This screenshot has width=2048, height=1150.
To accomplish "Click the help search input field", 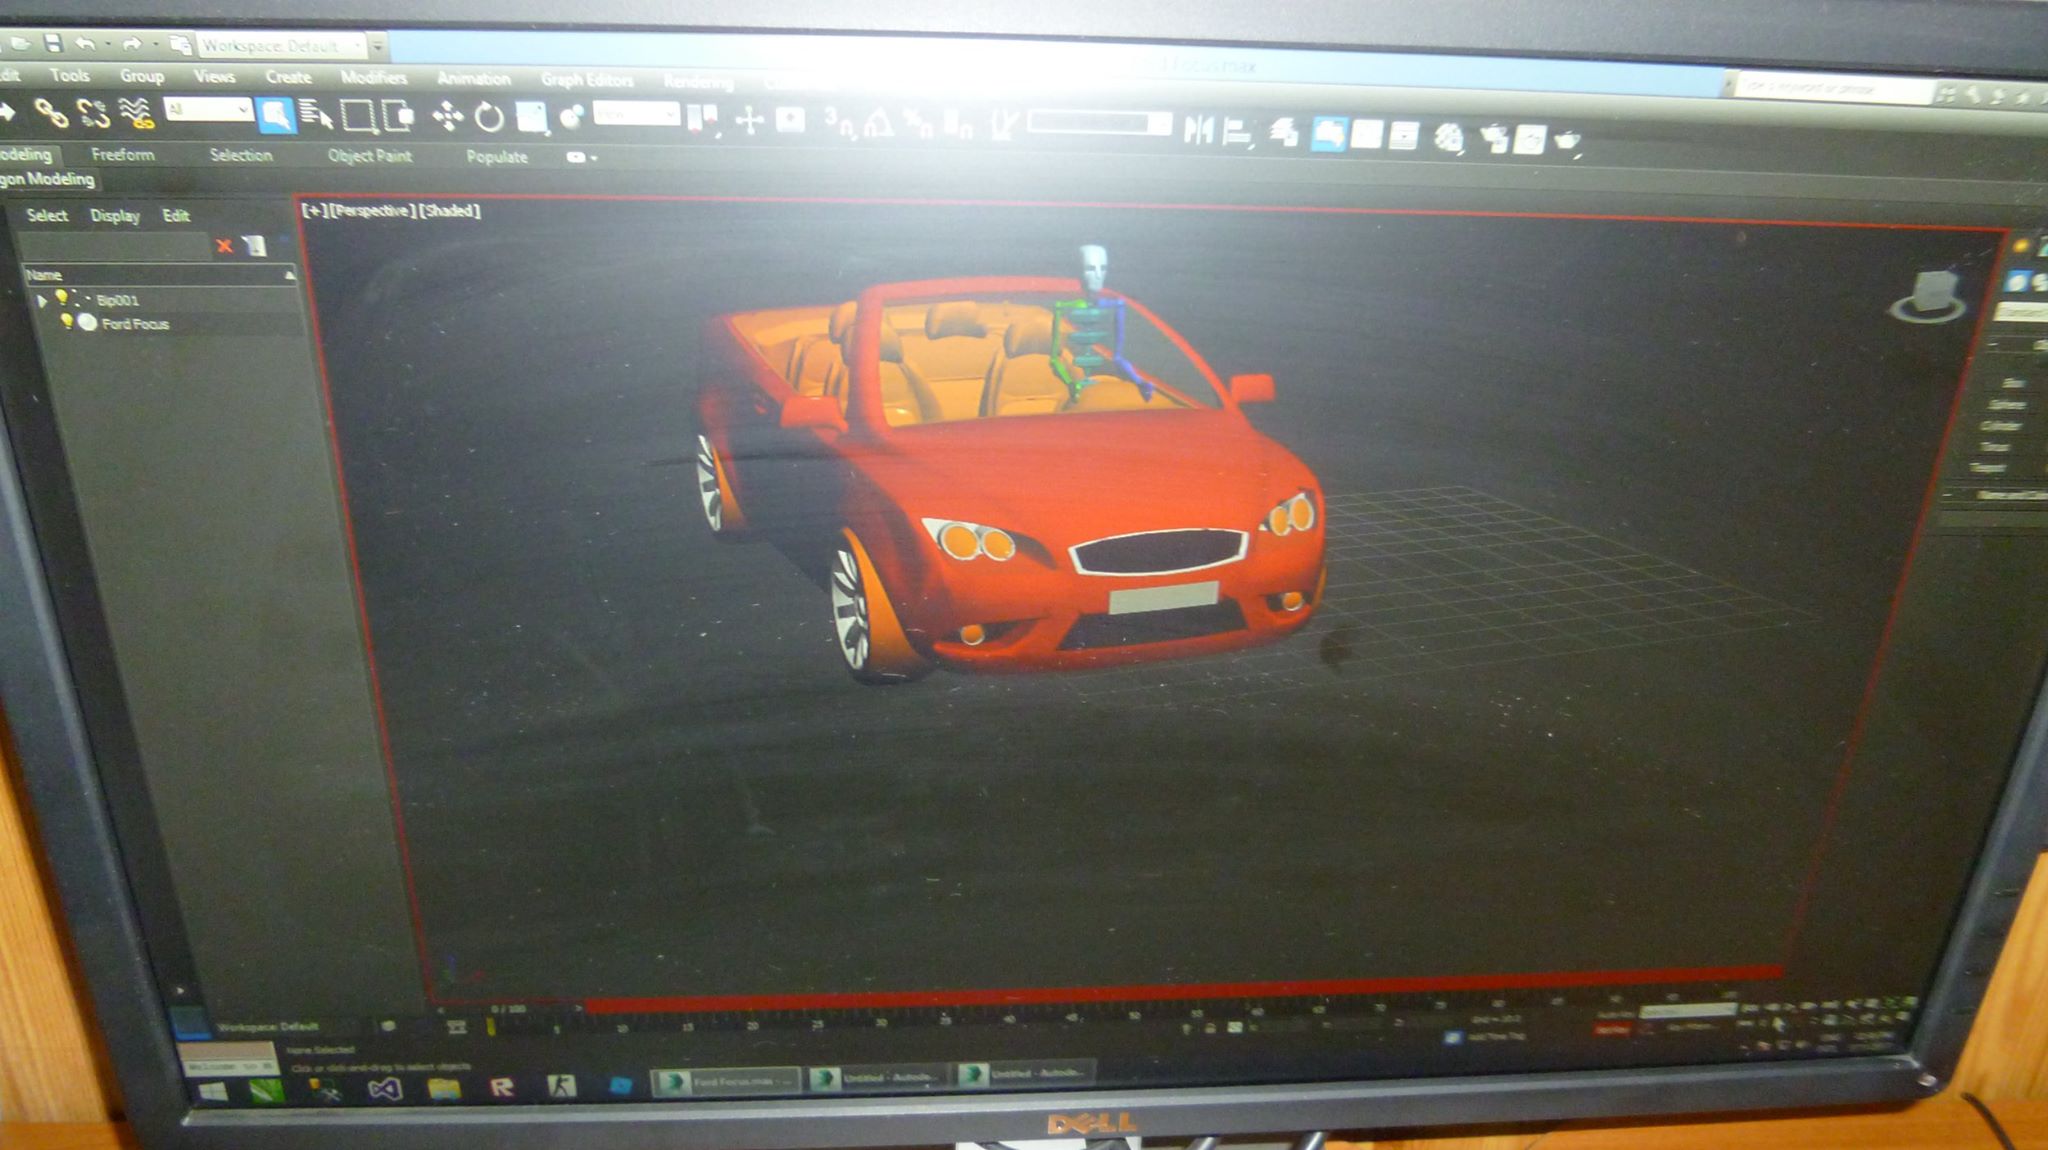I will [1833, 88].
